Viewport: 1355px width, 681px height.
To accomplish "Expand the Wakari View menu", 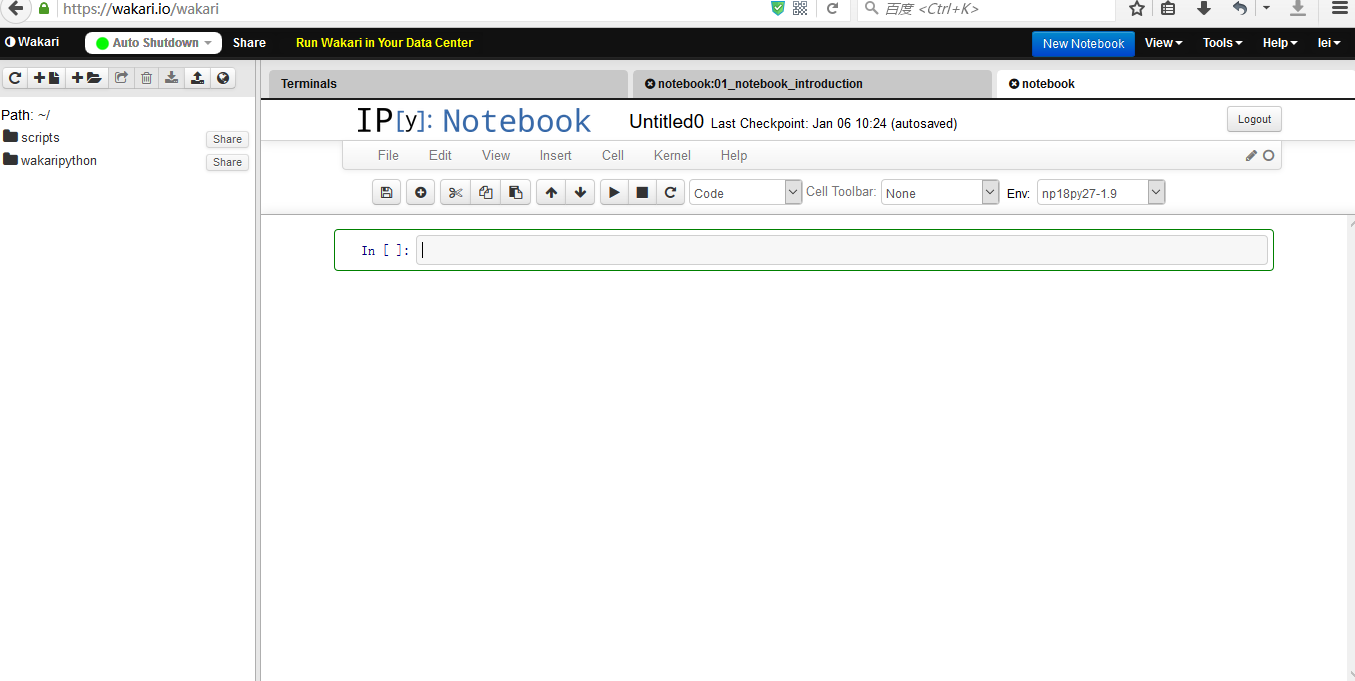I will [x=1163, y=43].
